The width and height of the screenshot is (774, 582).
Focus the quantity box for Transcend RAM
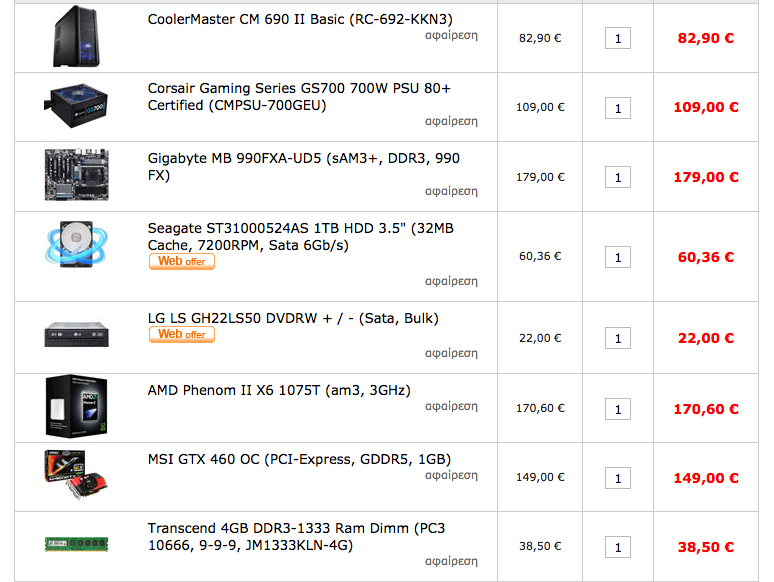click(618, 547)
